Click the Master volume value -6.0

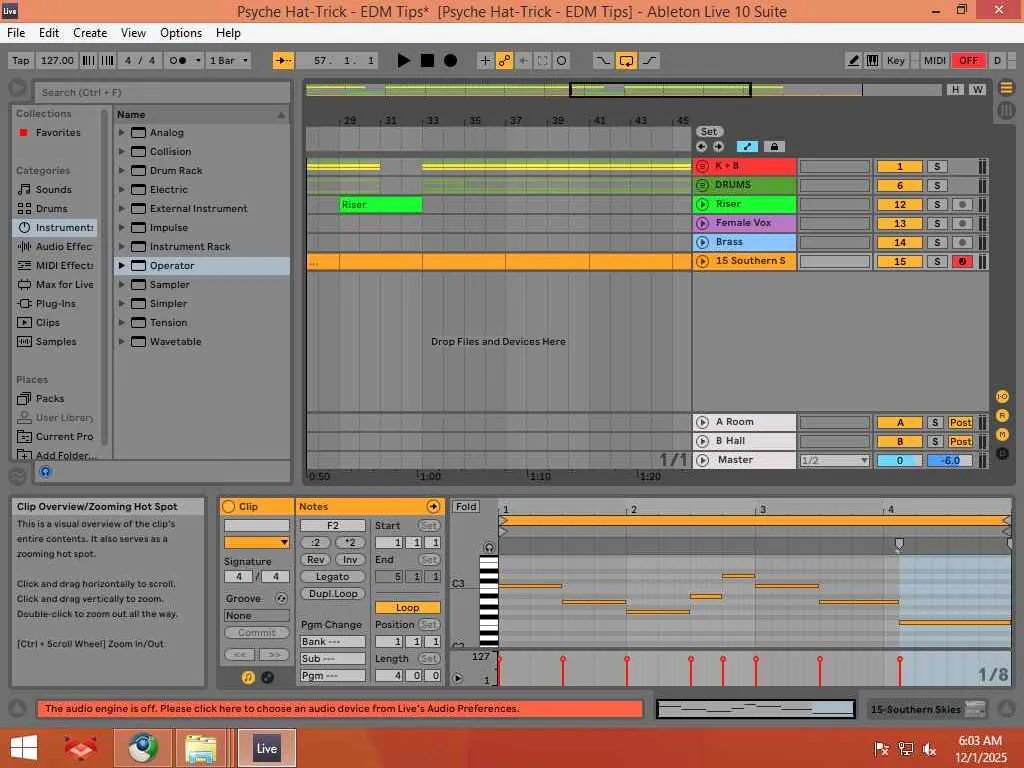point(950,460)
